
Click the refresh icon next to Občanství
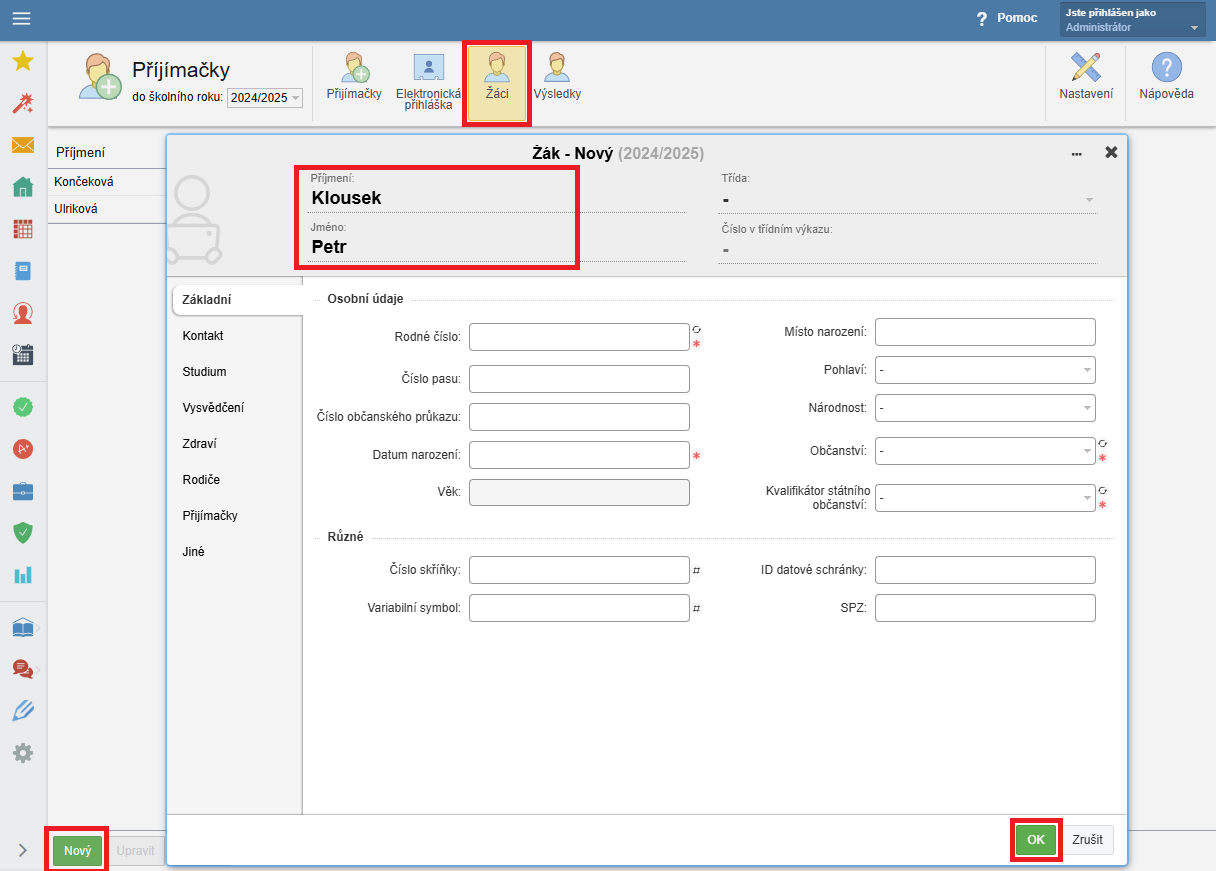1102,443
